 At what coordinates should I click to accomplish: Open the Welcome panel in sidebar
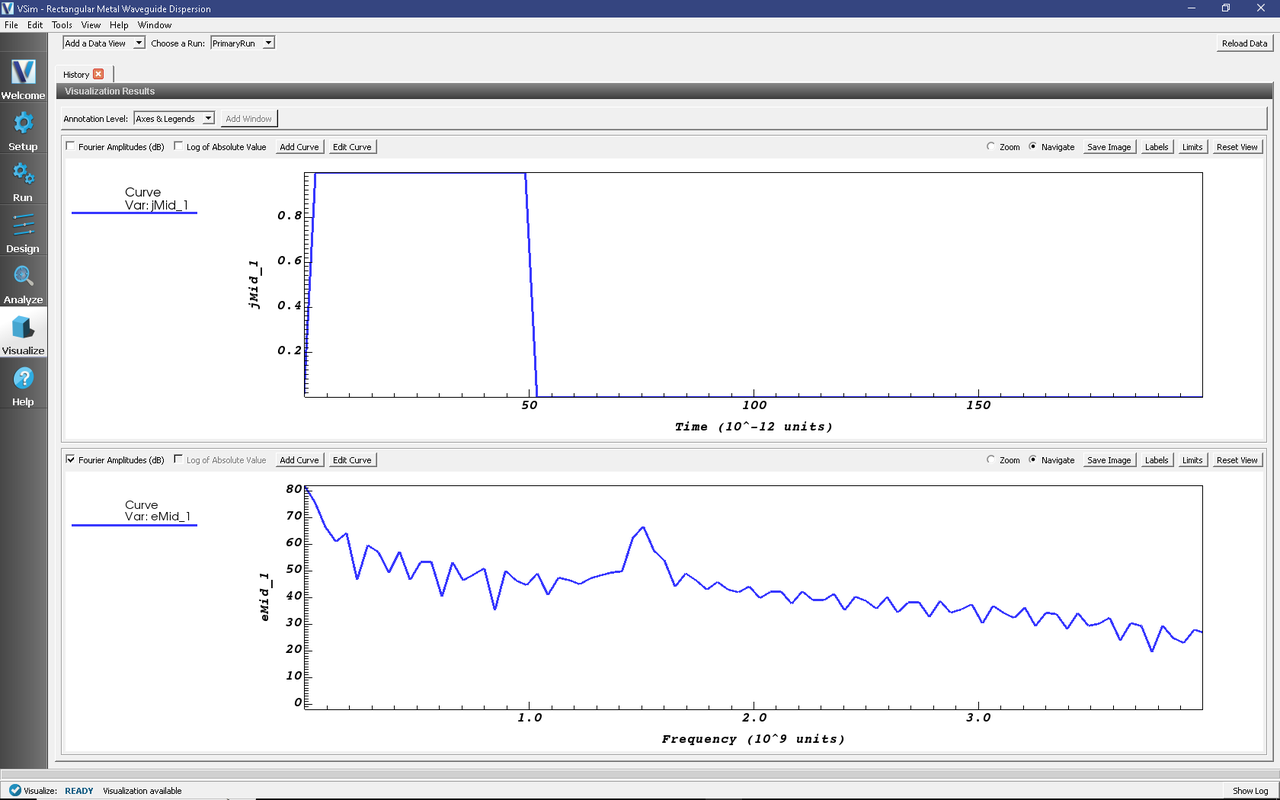pos(23,79)
